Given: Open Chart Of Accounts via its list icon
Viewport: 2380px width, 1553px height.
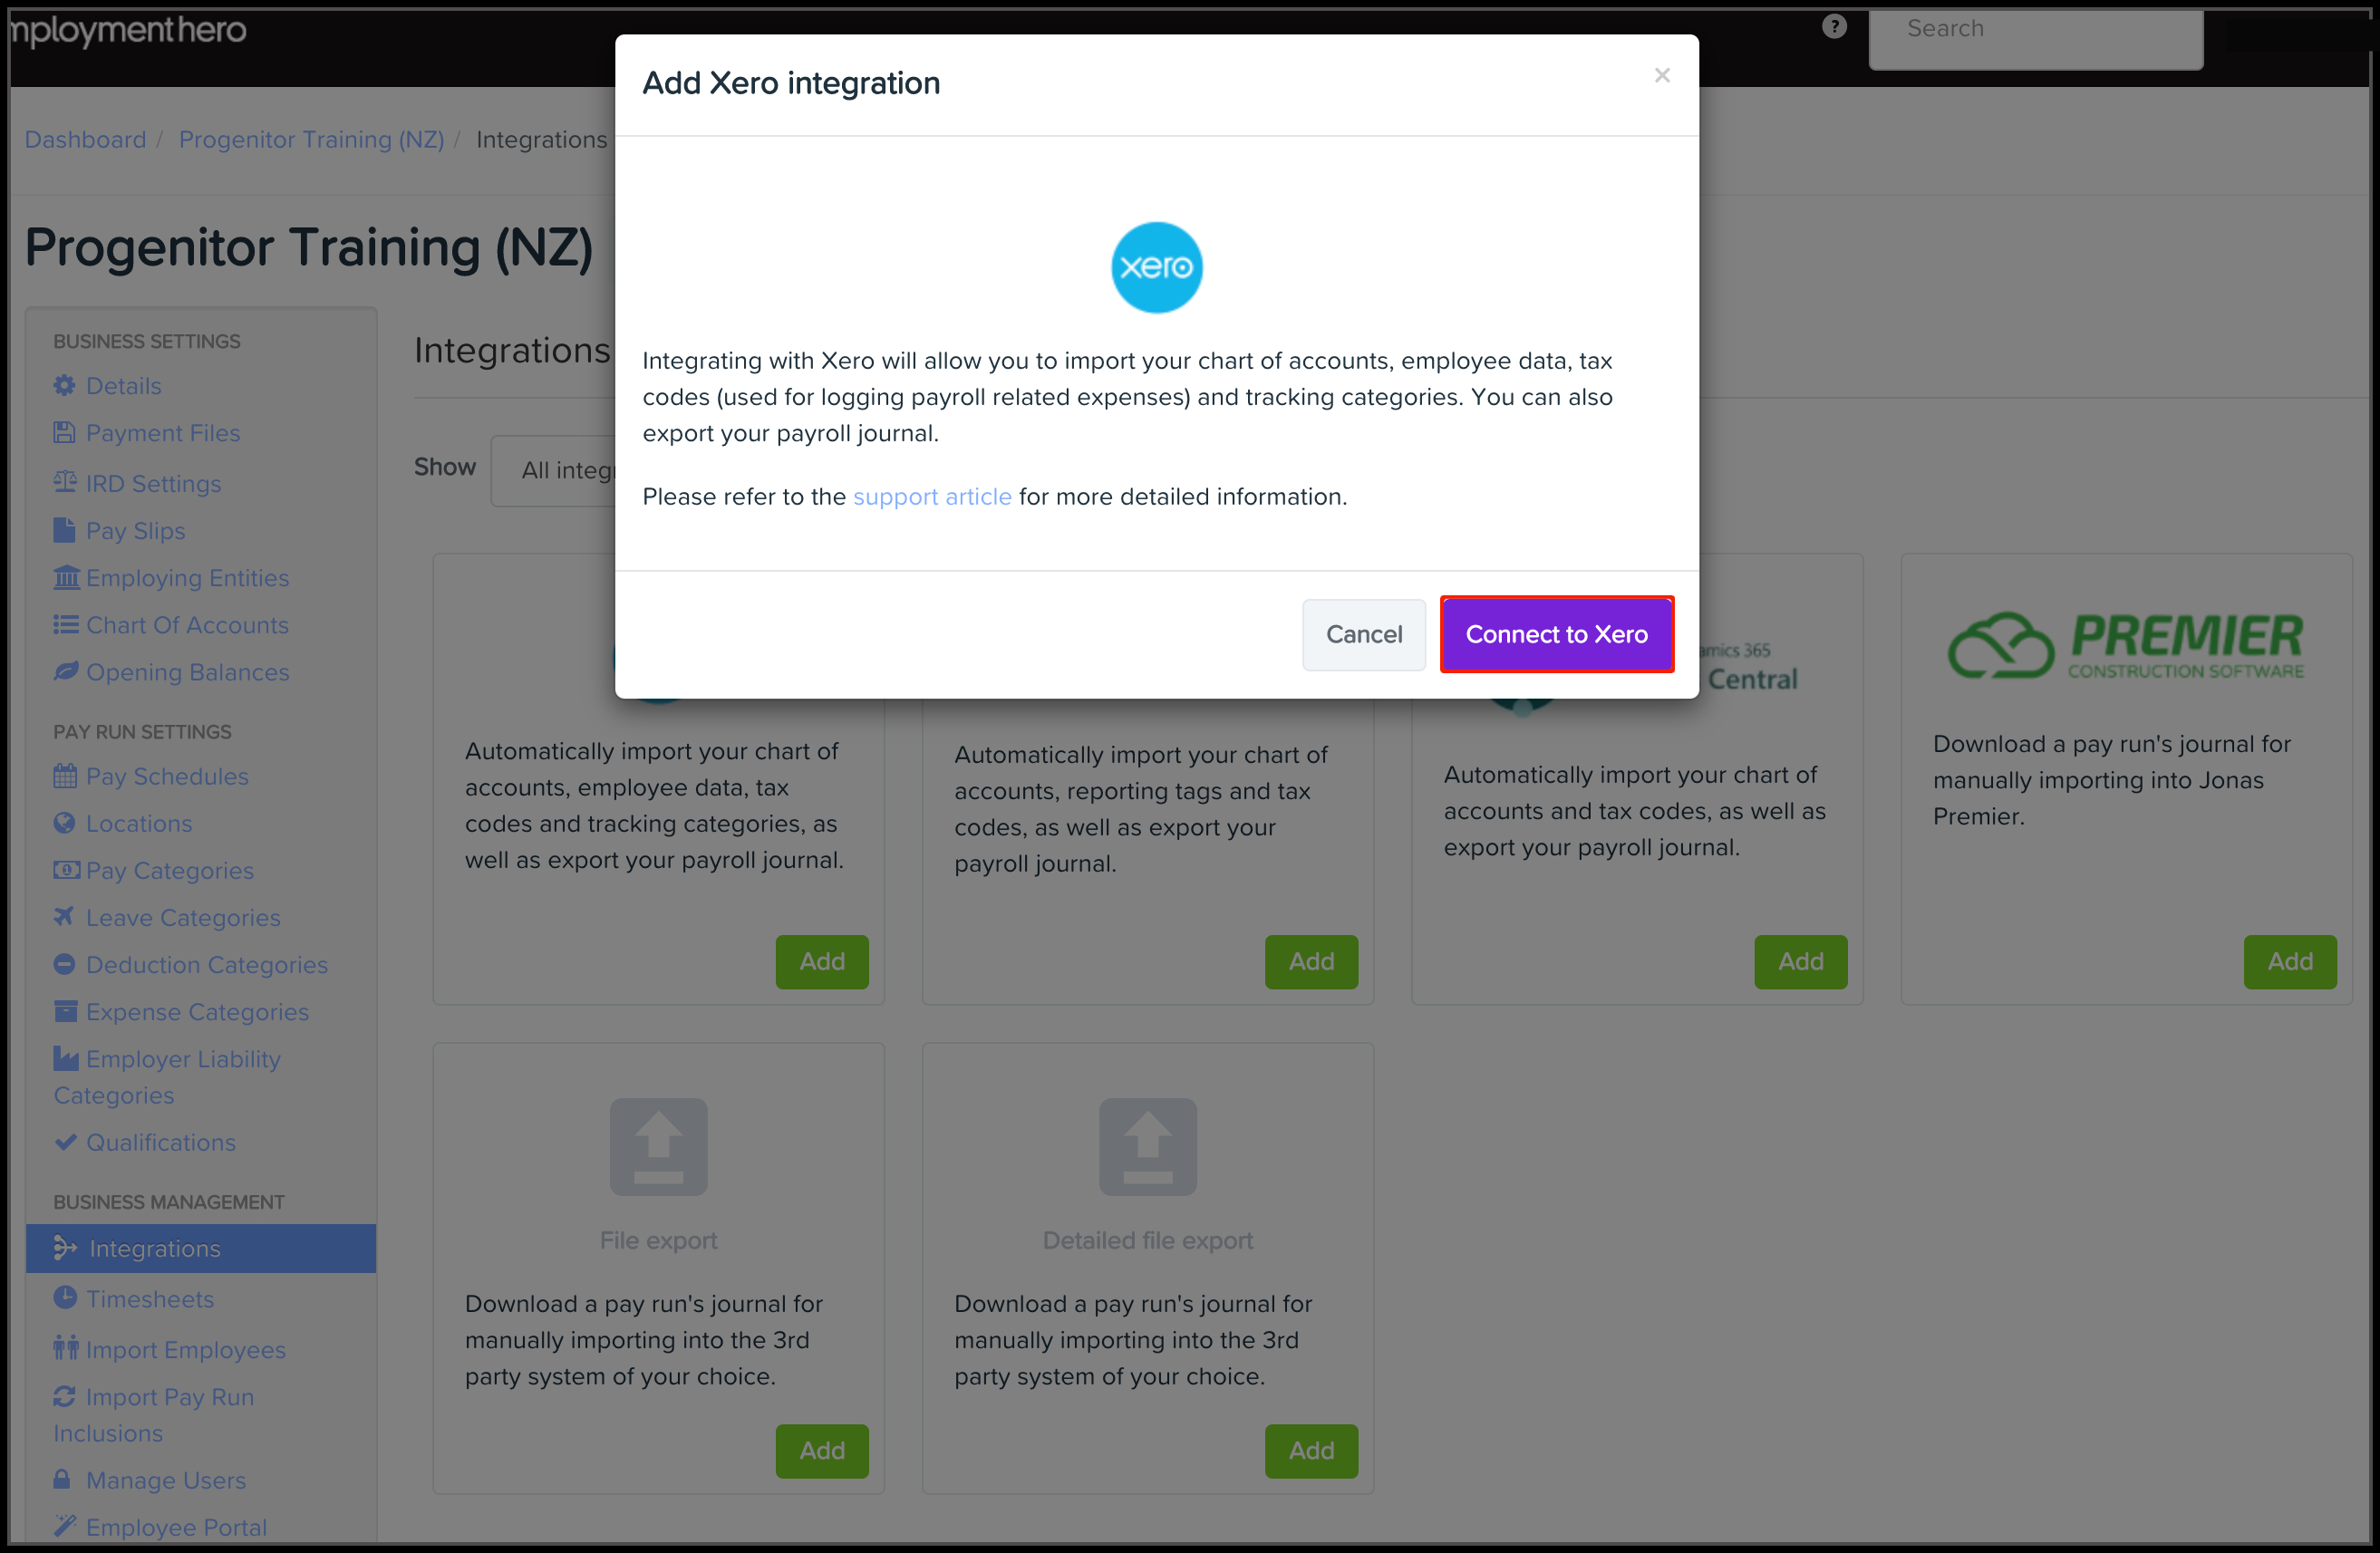Looking at the screenshot, I should 66,625.
